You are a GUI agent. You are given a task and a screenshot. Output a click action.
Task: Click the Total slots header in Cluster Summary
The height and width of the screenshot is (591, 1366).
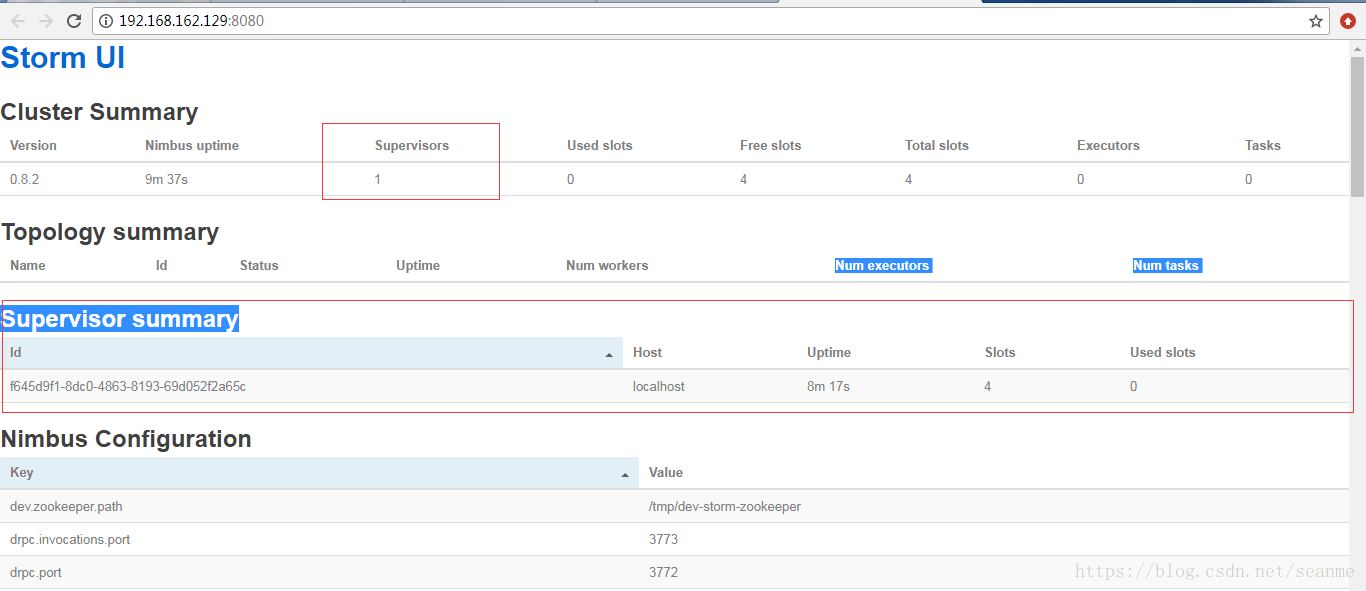(937, 146)
